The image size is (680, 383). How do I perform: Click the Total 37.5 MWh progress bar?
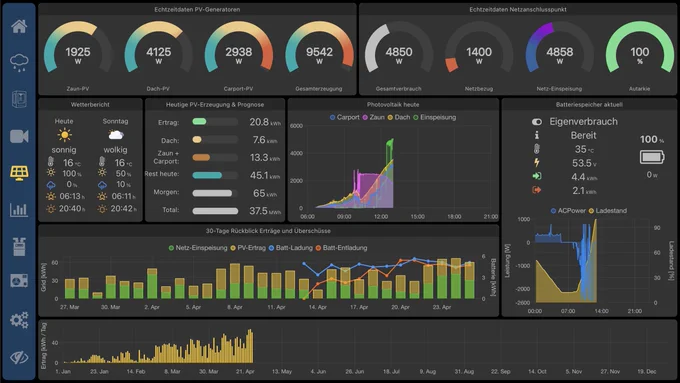215,211
